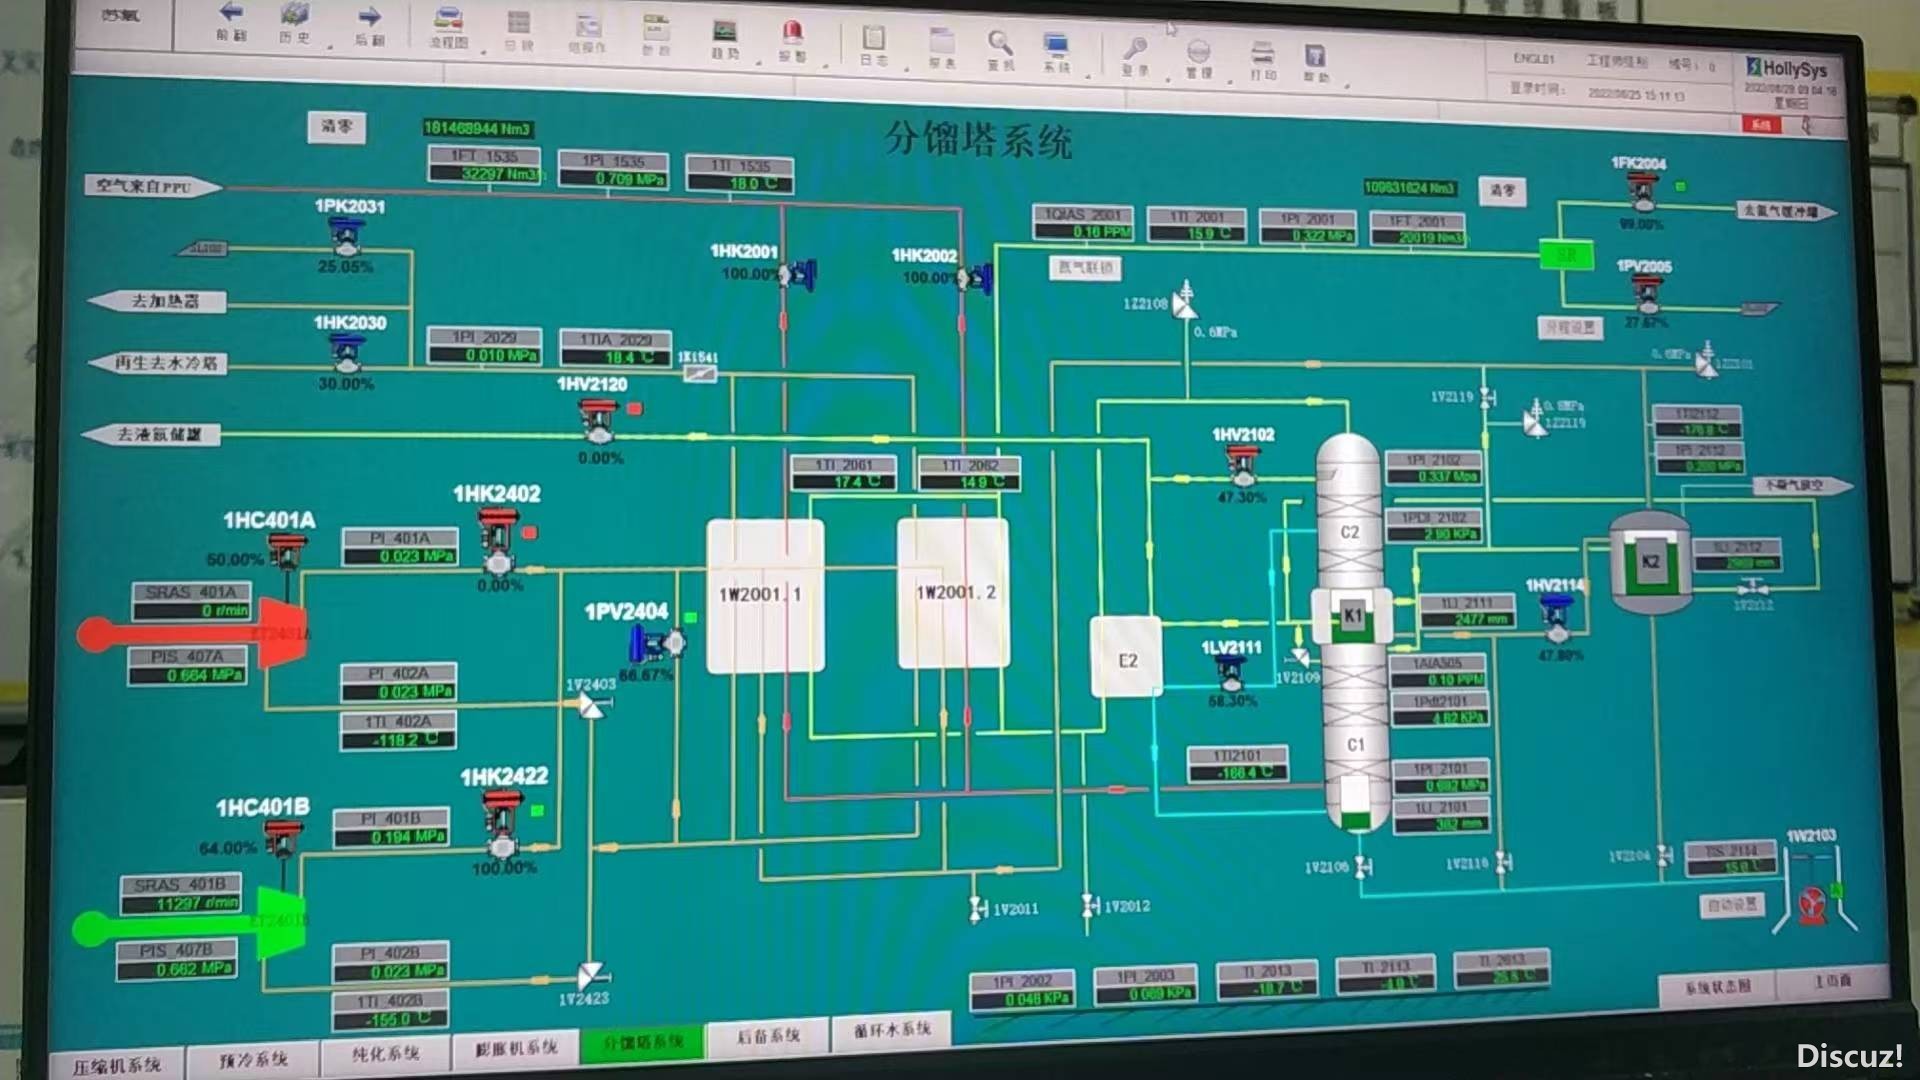1920x1080 pixels.
Task: Select valve 1HV2114 icon
Action: coord(1556,618)
